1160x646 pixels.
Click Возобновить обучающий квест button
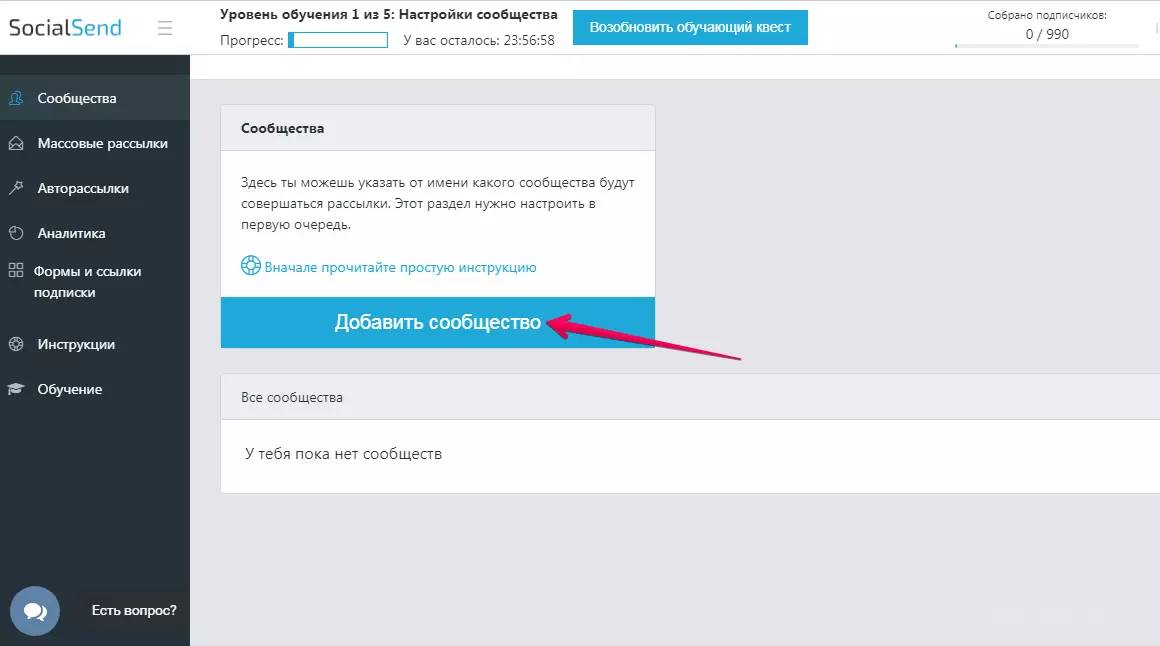click(x=690, y=27)
